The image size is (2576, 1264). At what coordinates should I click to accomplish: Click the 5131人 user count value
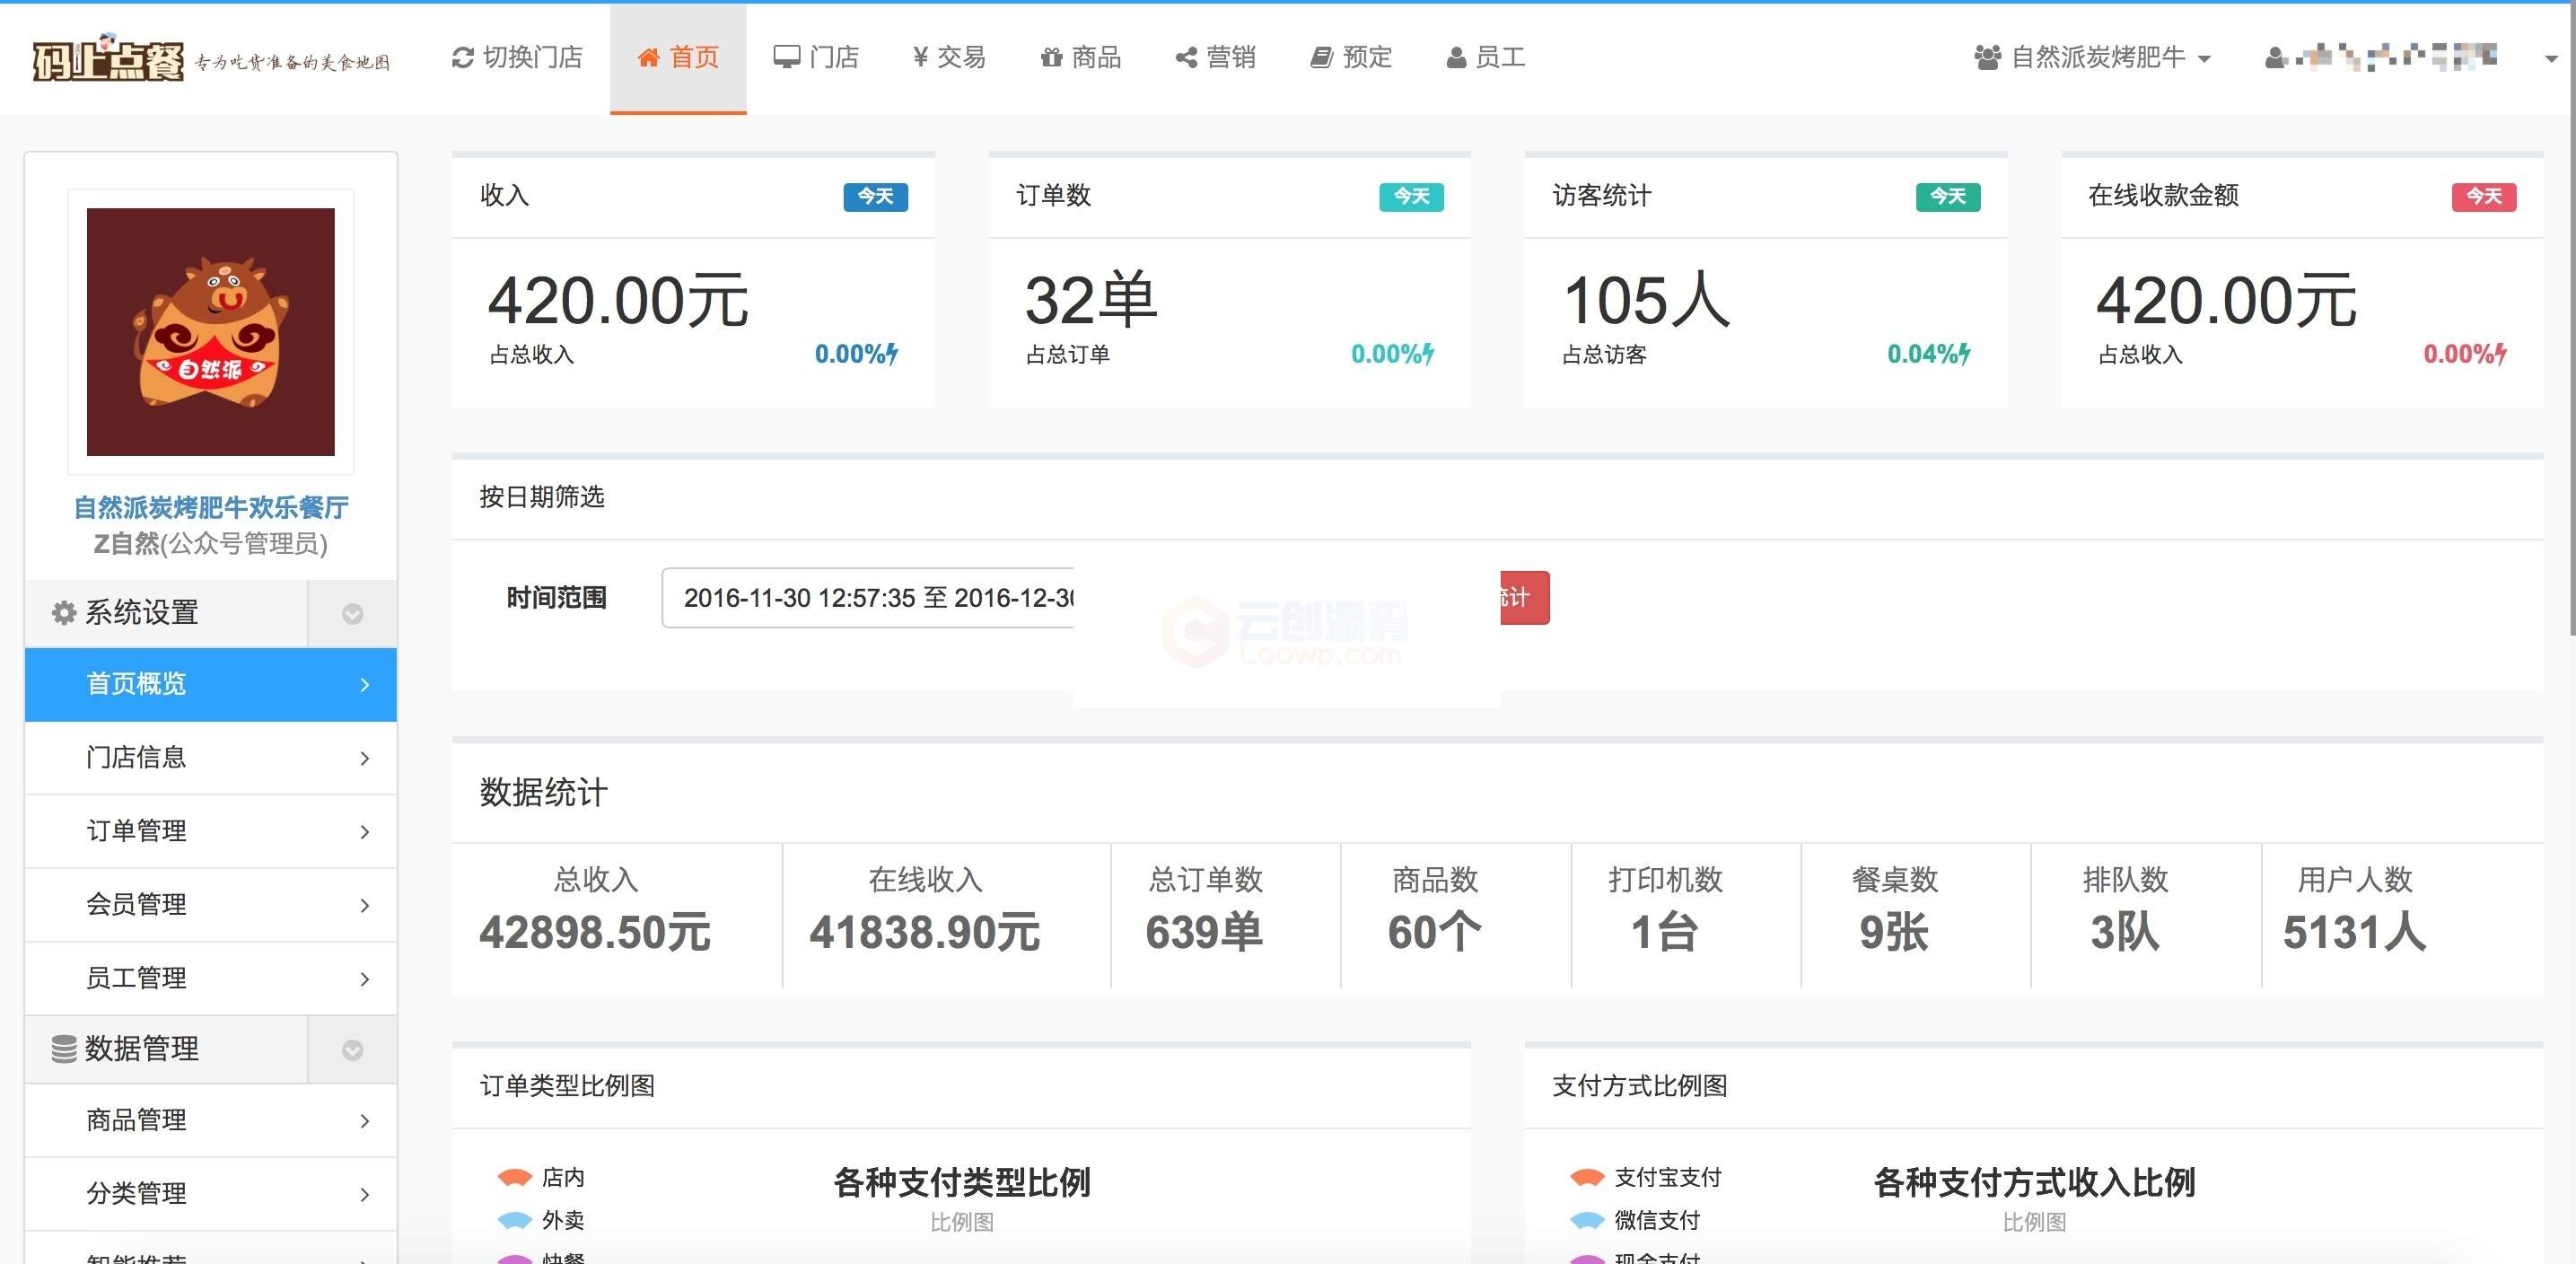[x=2355, y=933]
